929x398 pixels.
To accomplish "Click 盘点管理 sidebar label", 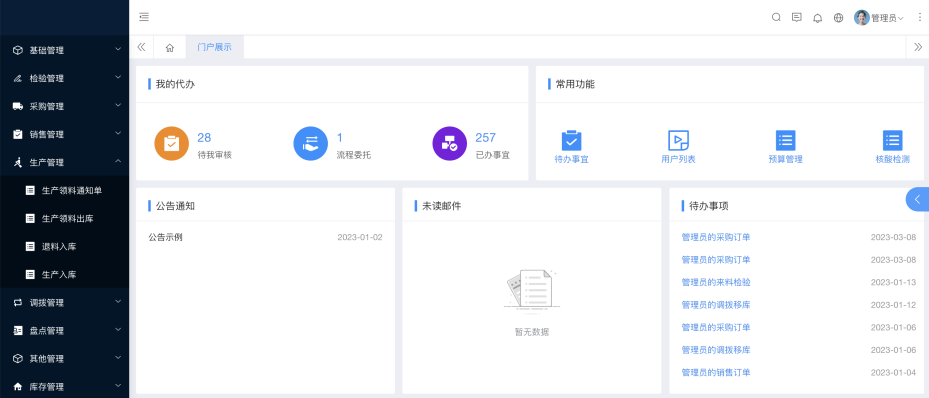I will pyautogui.click(x=47, y=330).
